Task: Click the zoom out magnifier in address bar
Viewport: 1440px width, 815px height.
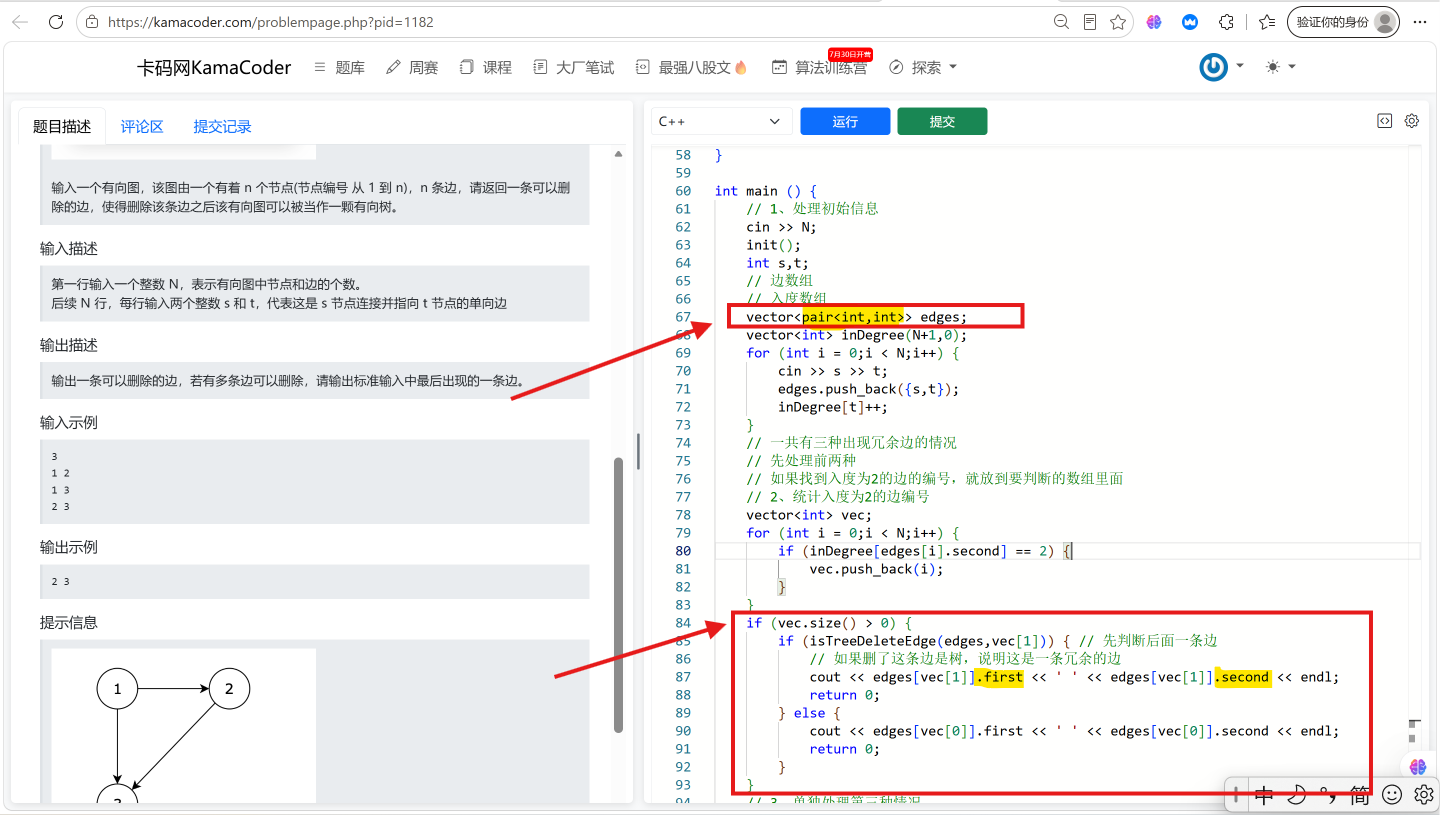Action: click(x=1062, y=21)
